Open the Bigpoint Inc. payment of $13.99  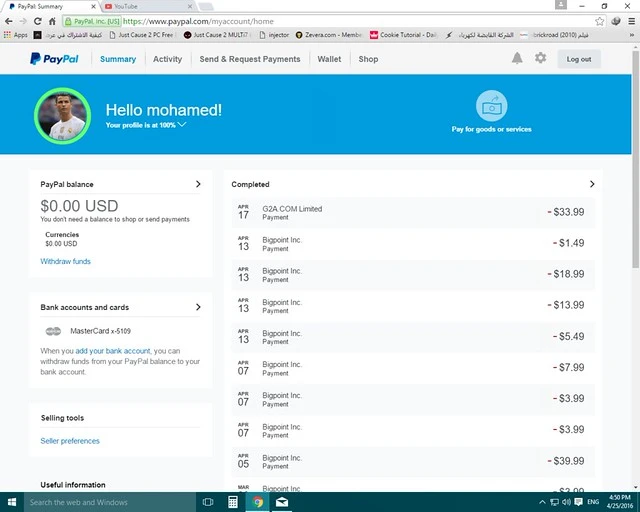coord(413,305)
